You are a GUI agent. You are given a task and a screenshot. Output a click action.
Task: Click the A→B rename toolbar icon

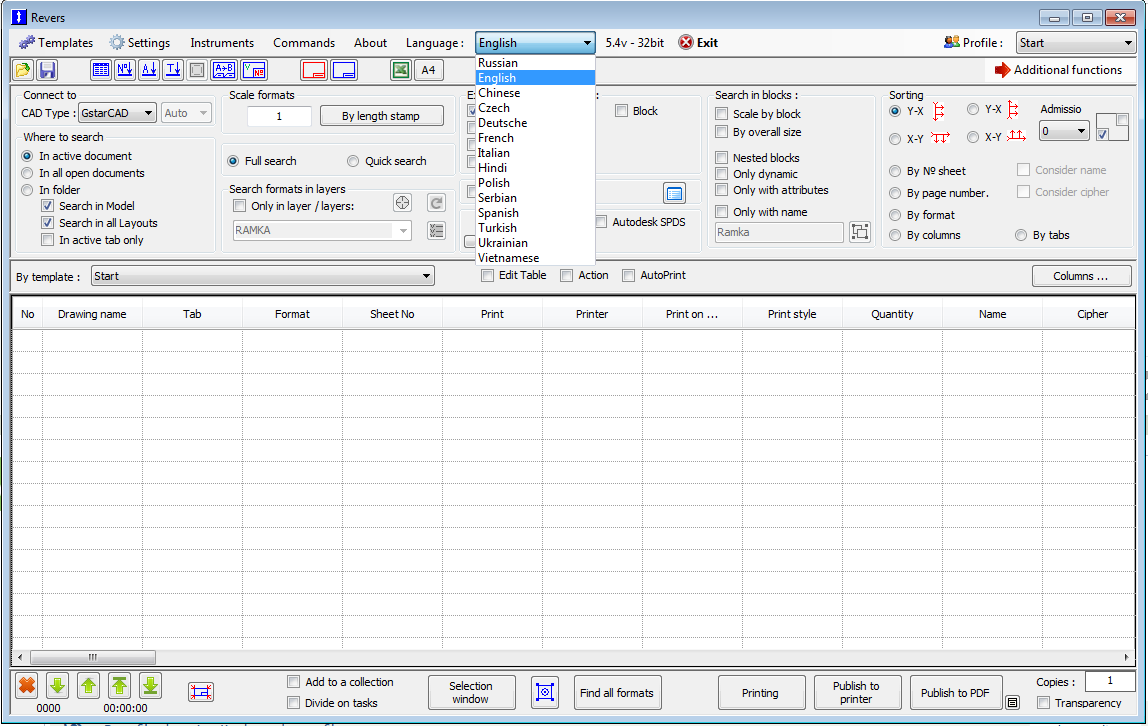click(x=224, y=70)
